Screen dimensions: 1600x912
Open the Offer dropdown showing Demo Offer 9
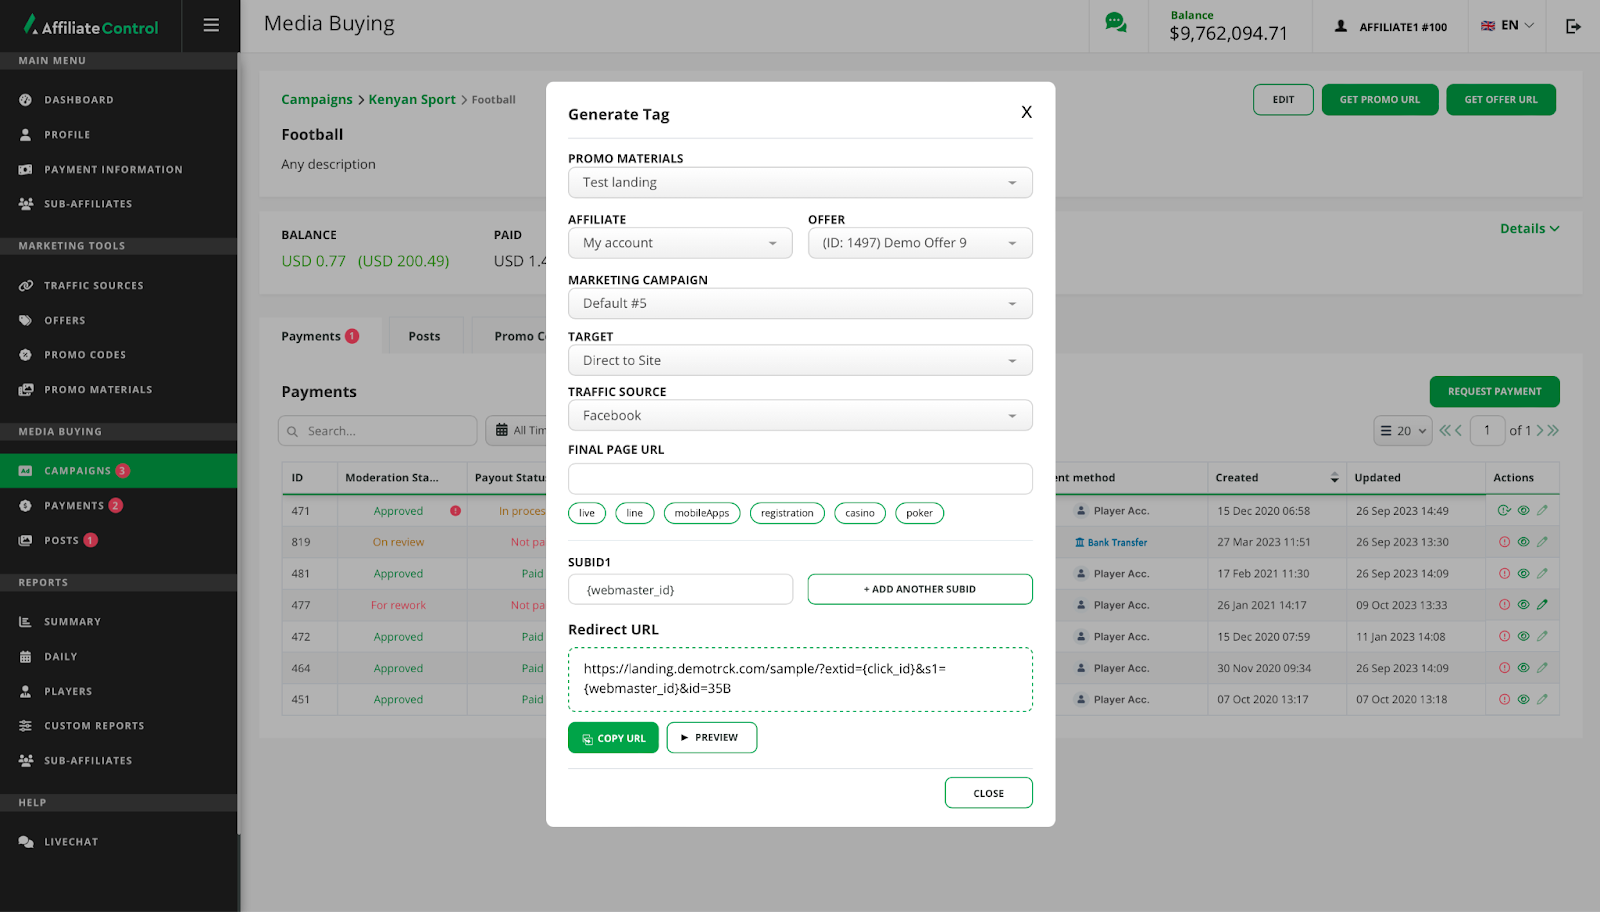pyautogui.click(x=919, y=243)
